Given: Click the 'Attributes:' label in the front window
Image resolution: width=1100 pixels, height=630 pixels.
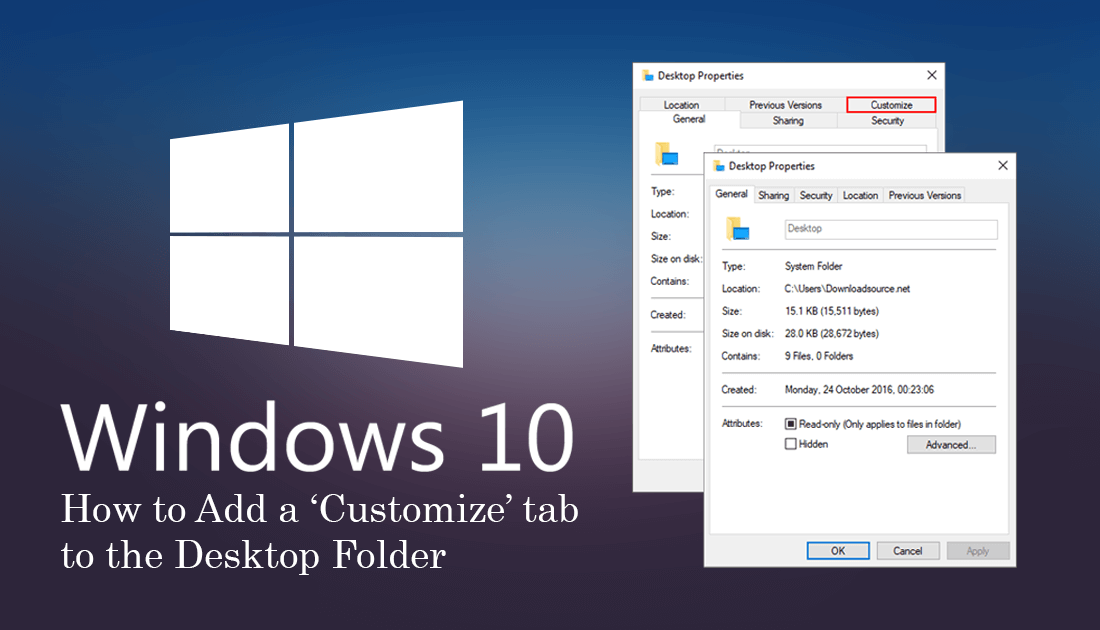Looking at the screenshot, I should (x=742, y=423).
